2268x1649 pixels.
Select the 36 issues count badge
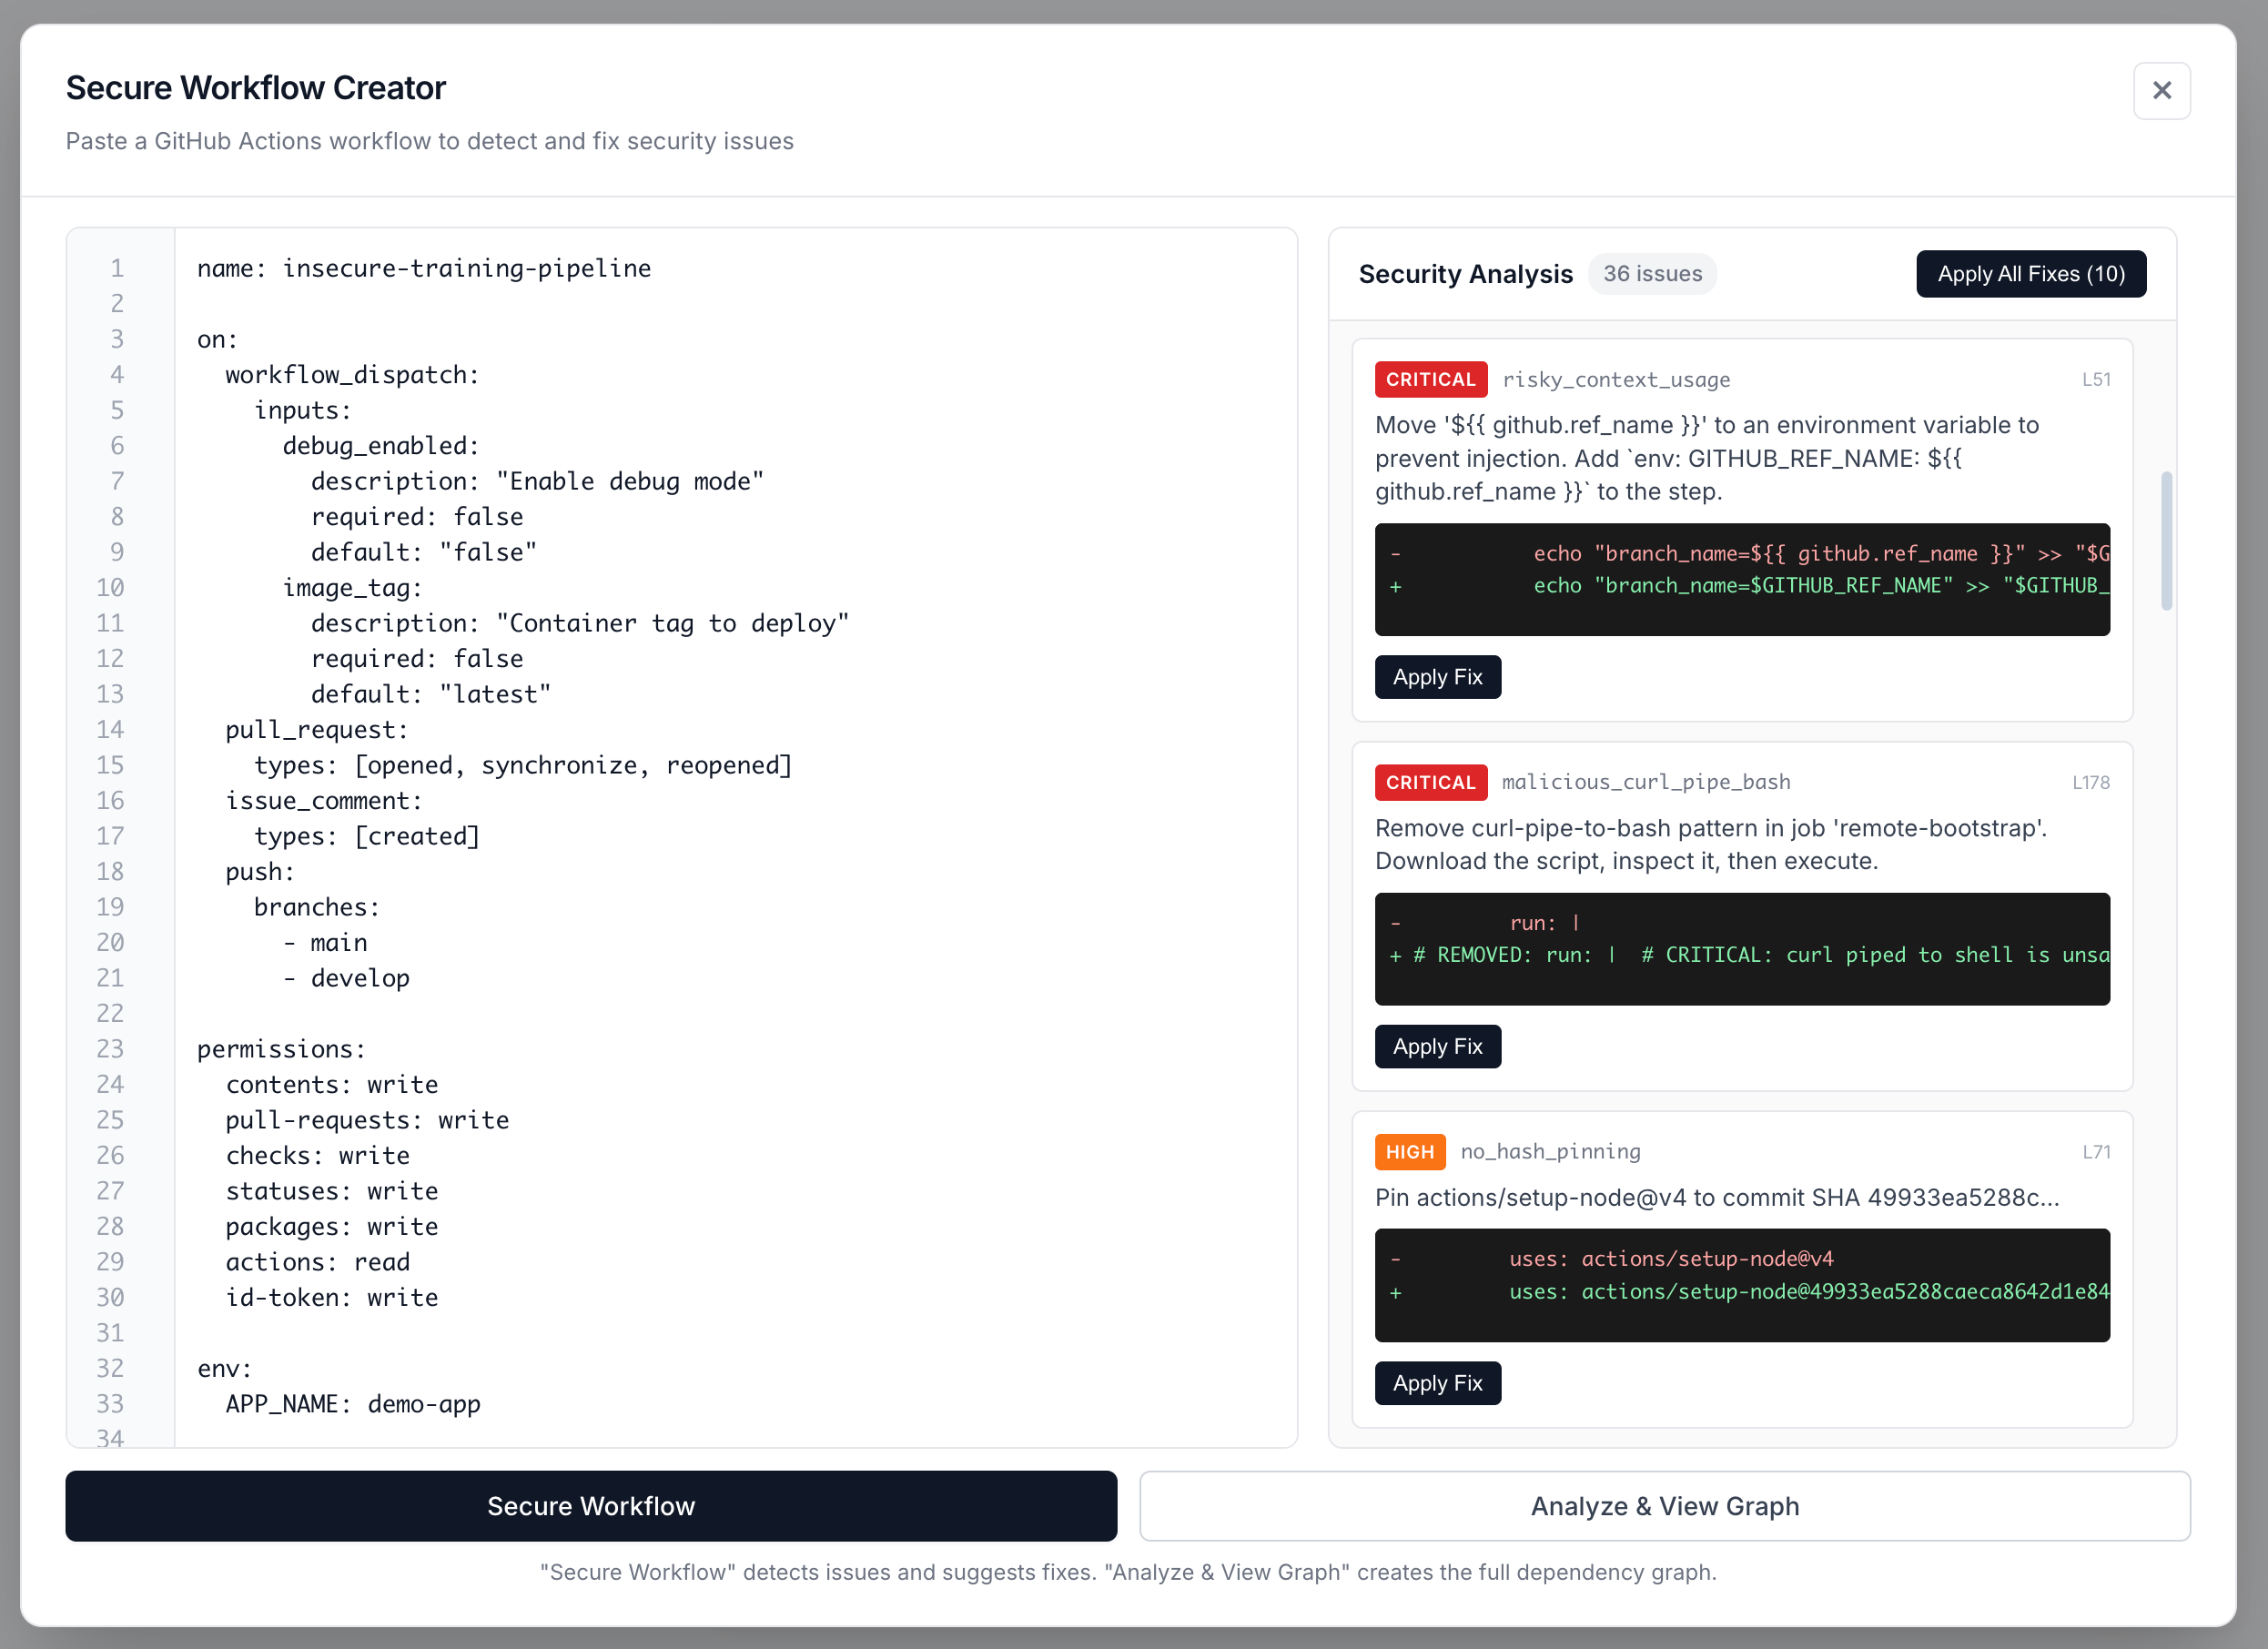(x=1652, y=274)
